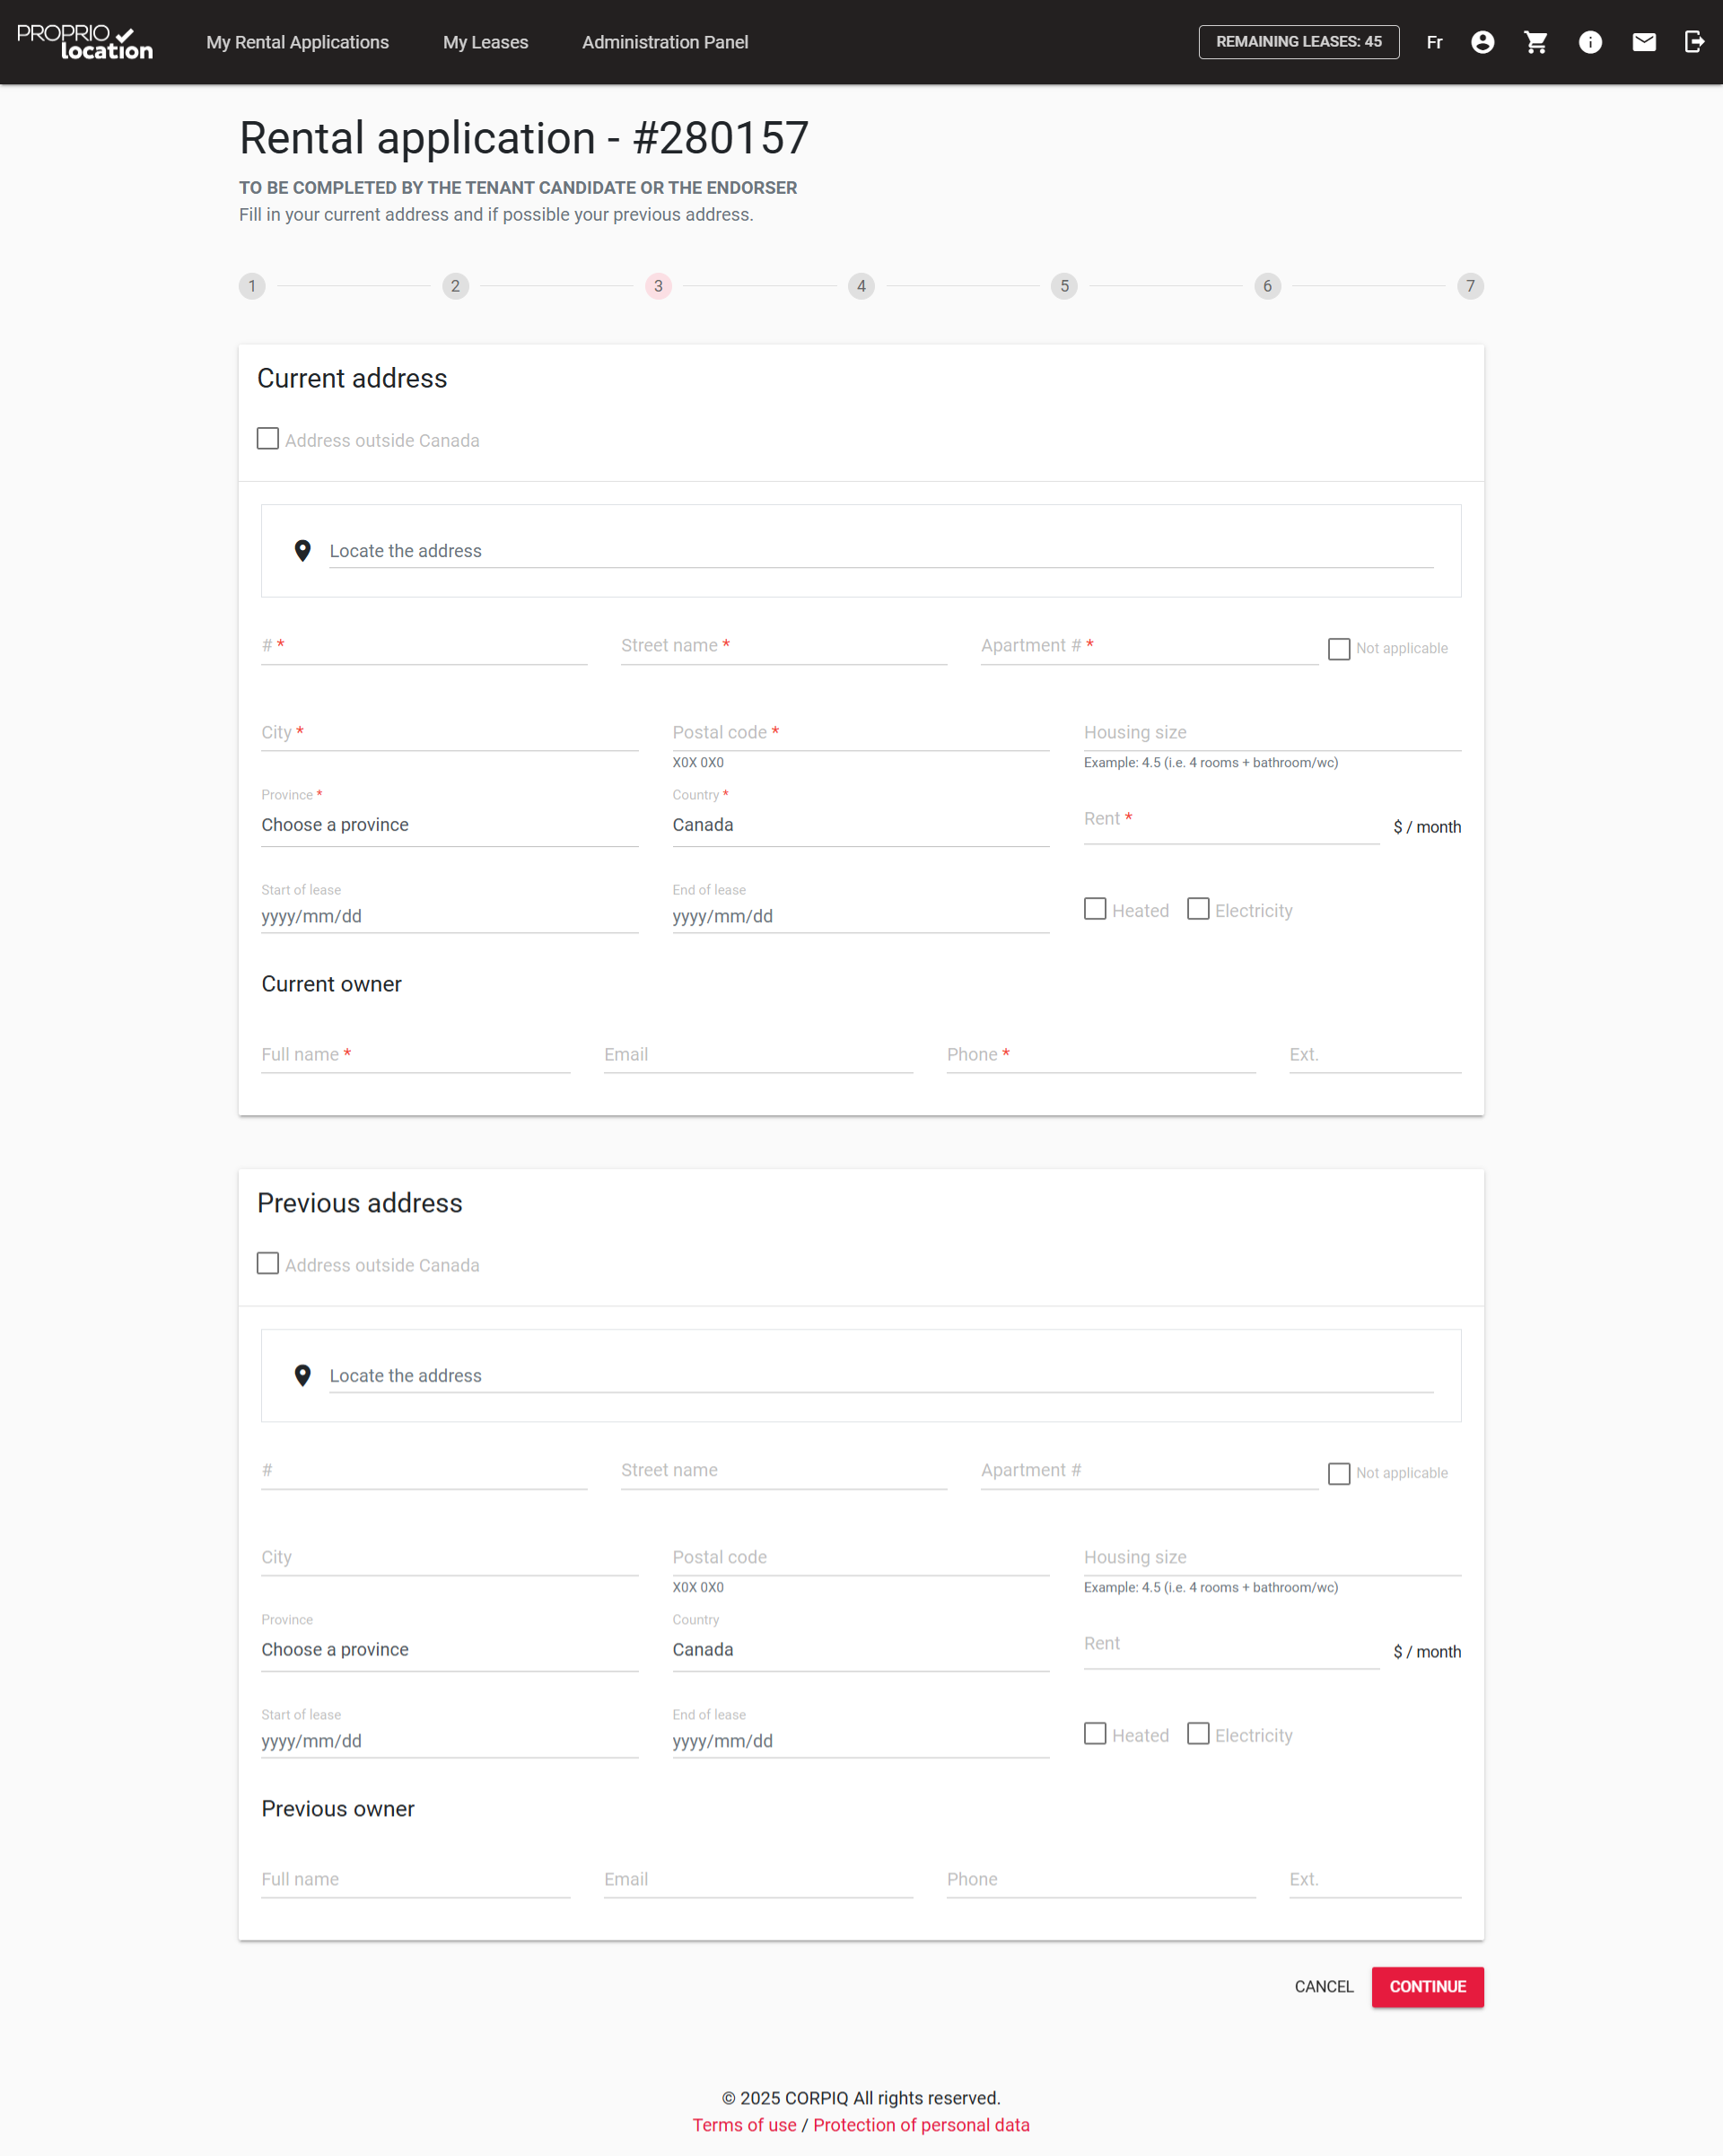Open the mail envelope icon
This screenshot has height=2156, width=1723.
pos(1644,42)
